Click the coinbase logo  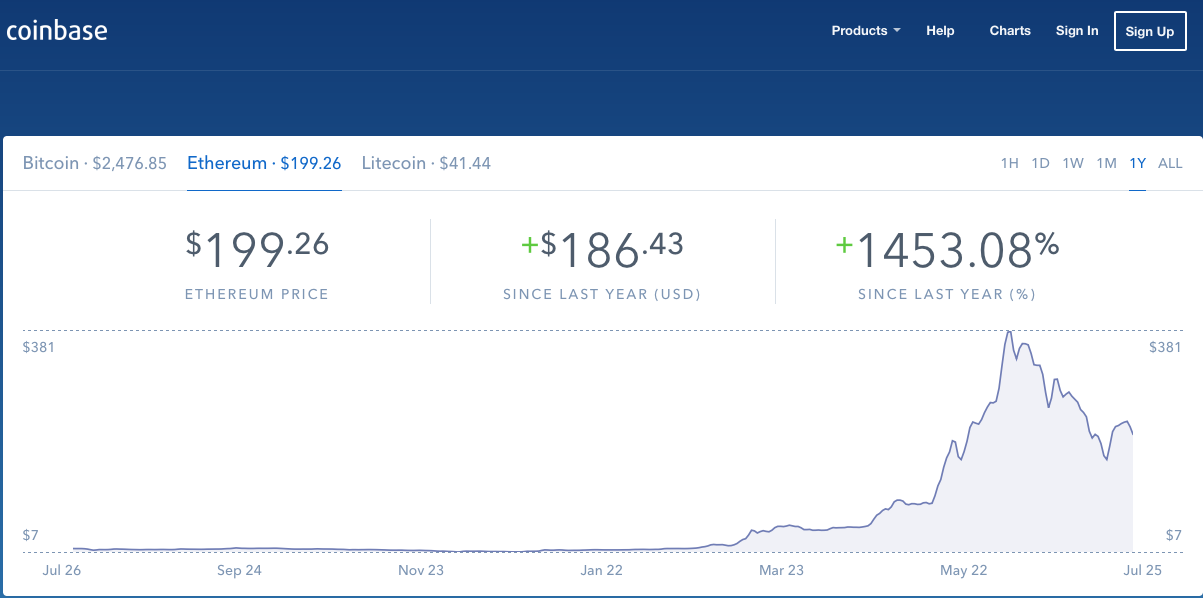[x=56, y=31]
